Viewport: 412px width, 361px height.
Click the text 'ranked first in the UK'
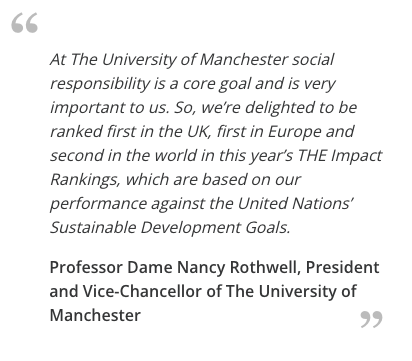tap(131, 132)
